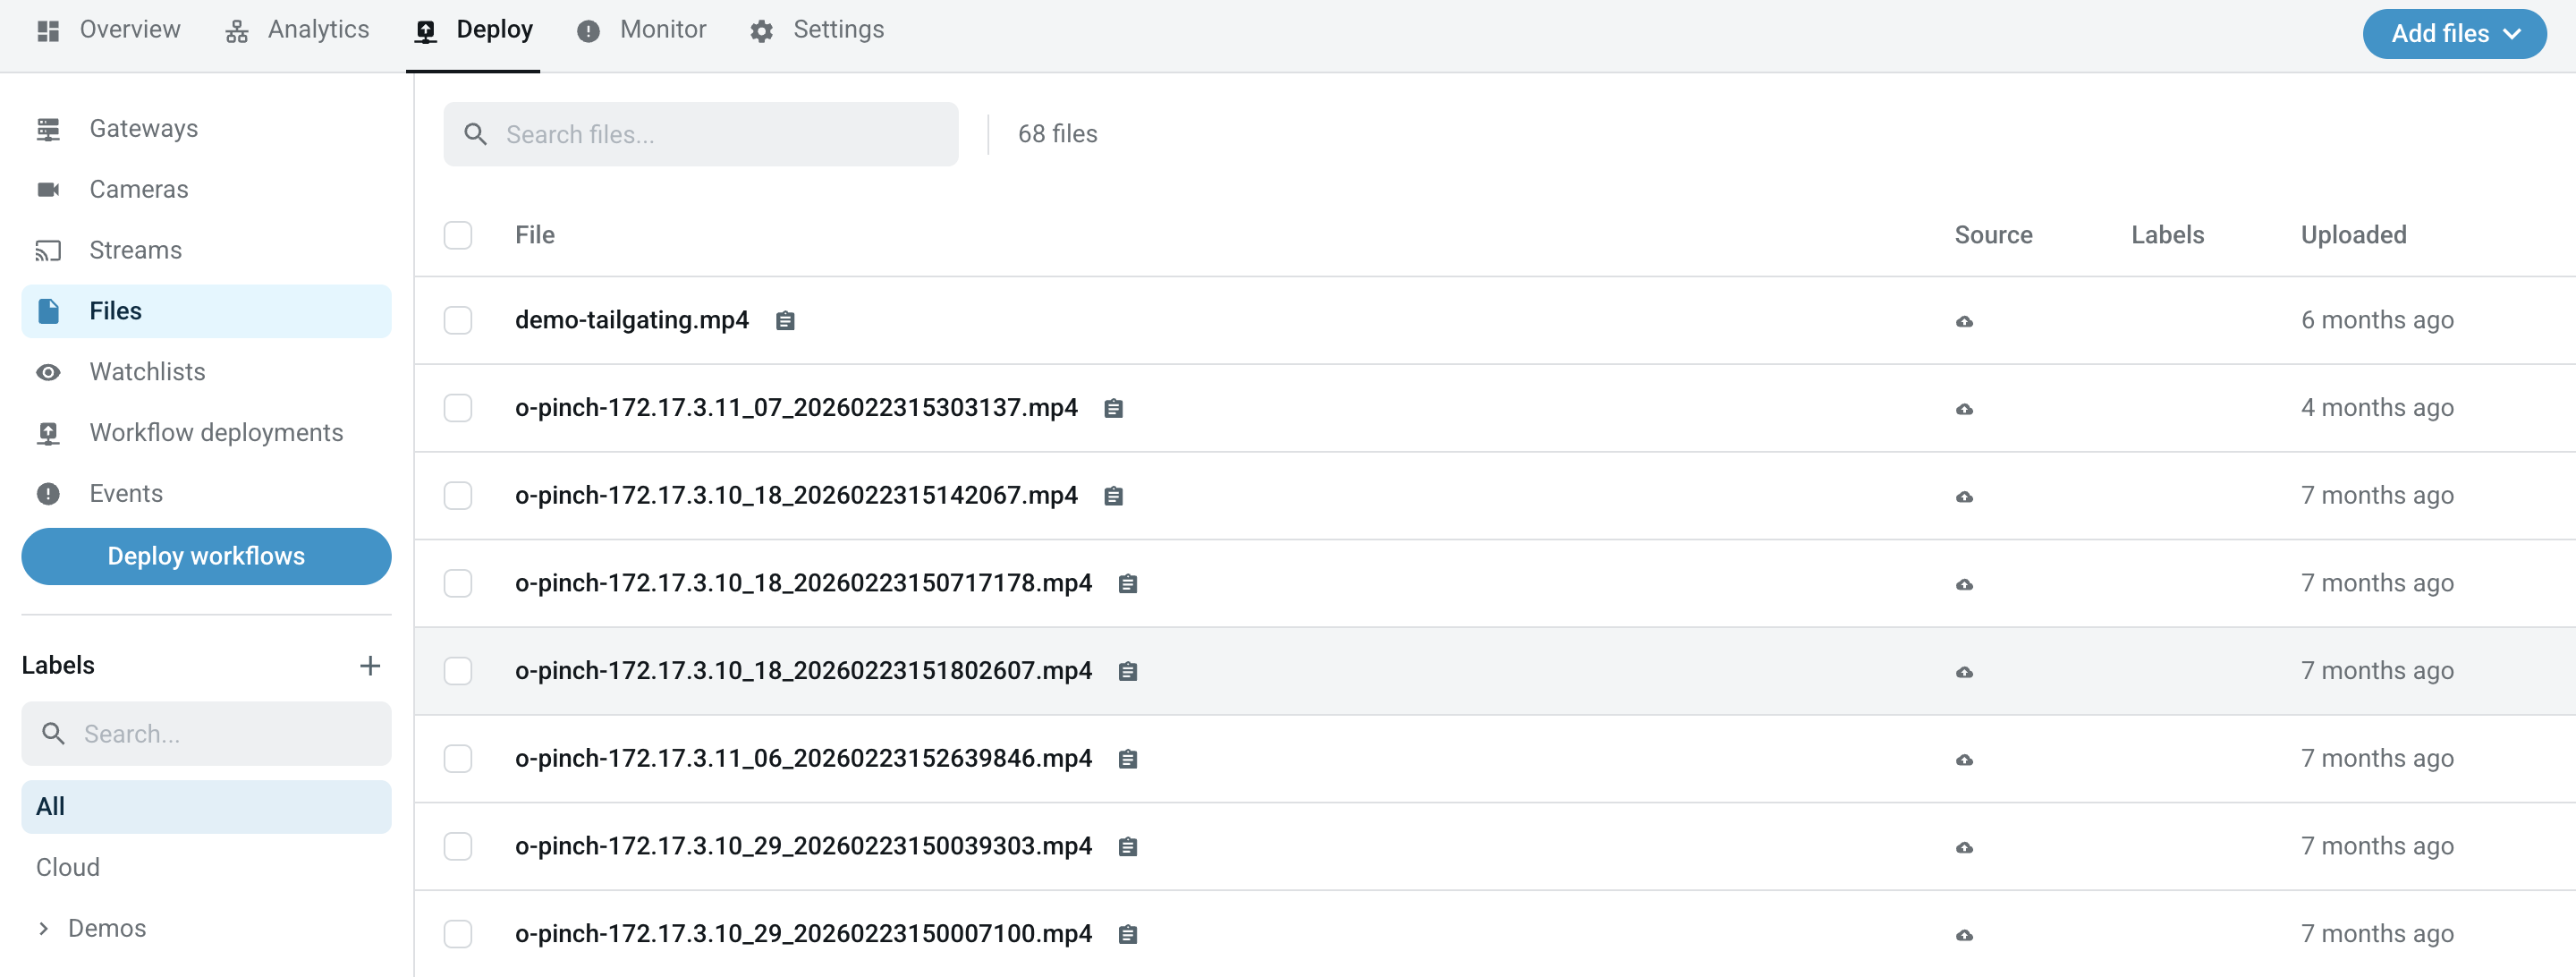2576x977 pixels.
Task: Click clipboard icon next to o-pinch-172.17.3.11_06_20260223152639846.mp4
Action: (1127, 759)
